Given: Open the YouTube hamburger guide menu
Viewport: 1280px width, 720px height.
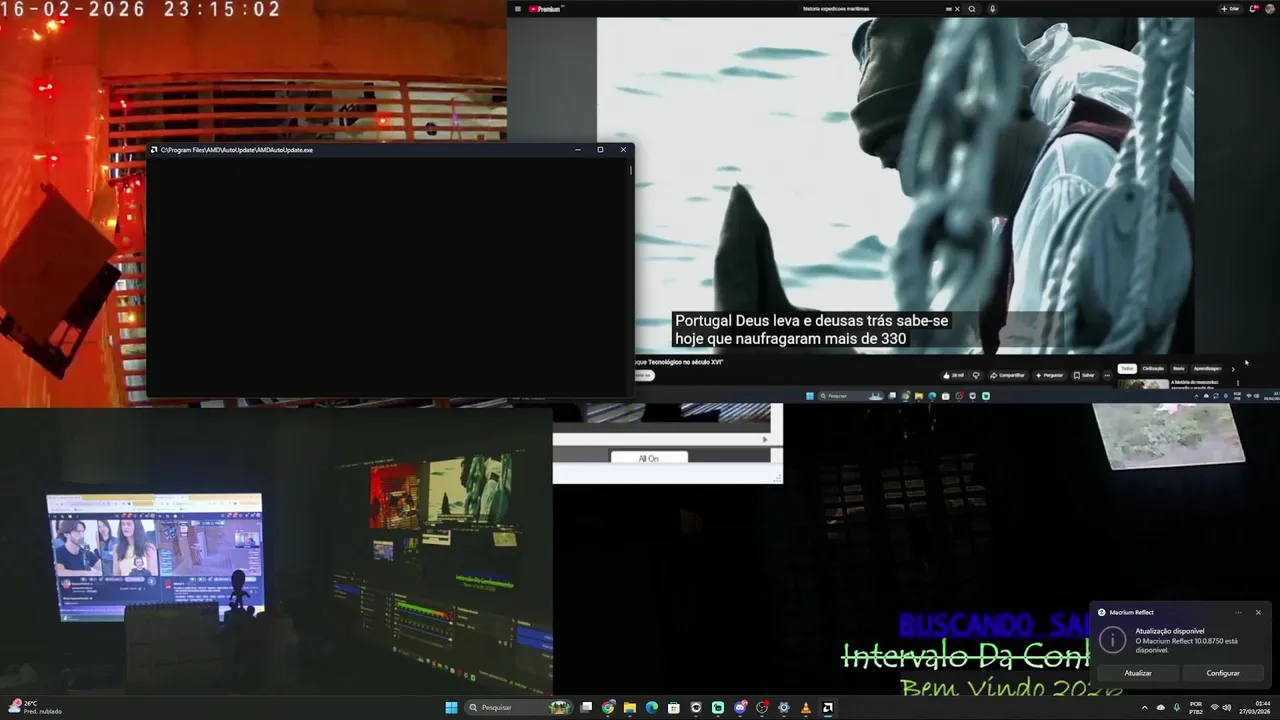Looking at the screenshot, I should [x=517, y=9].
